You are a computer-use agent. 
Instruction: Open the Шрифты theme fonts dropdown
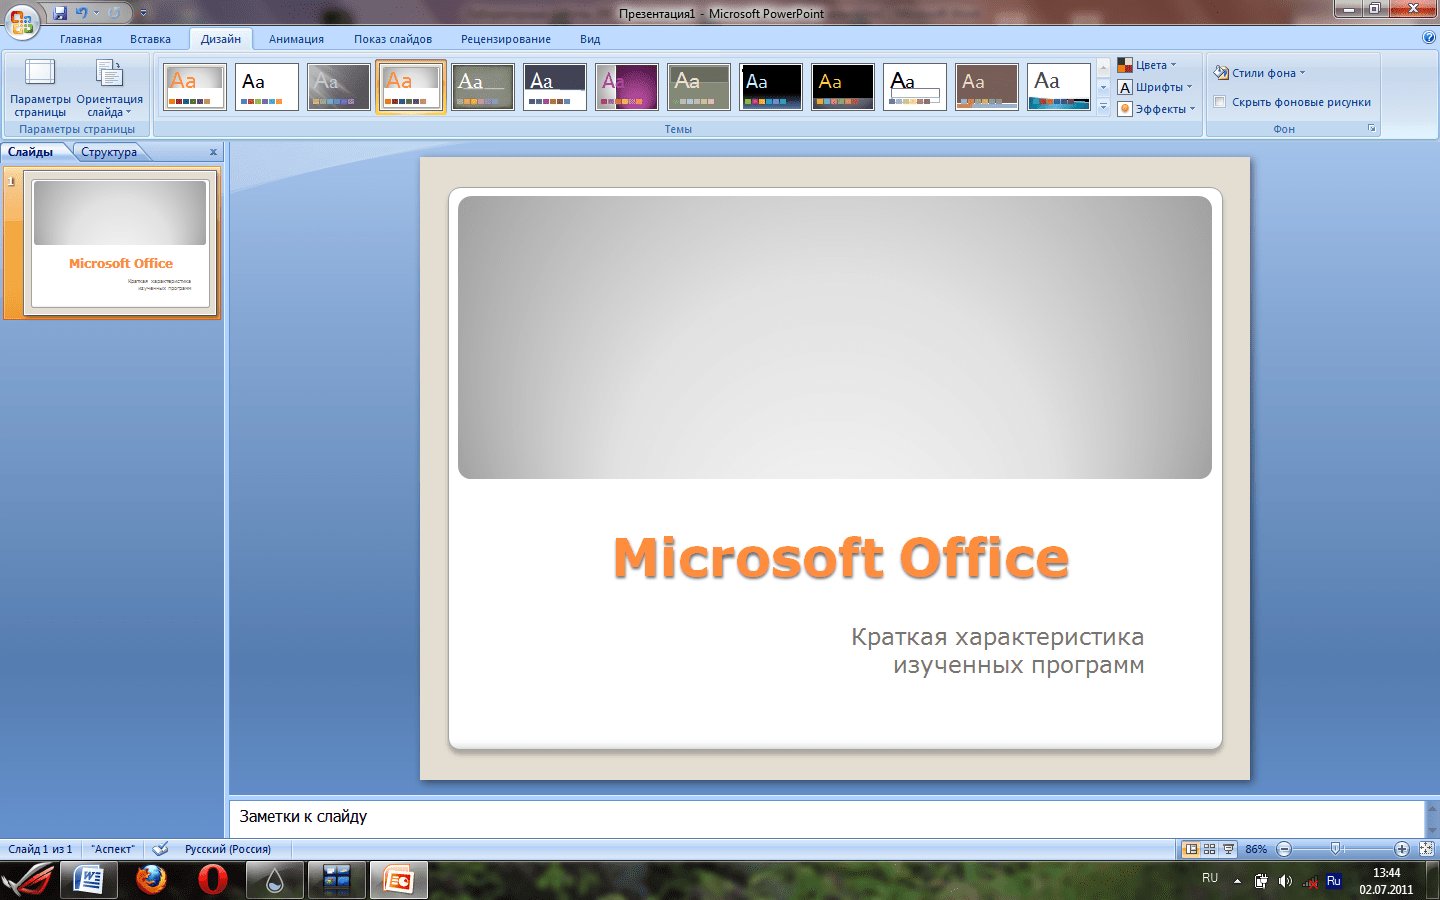[x=1155, y=87]
